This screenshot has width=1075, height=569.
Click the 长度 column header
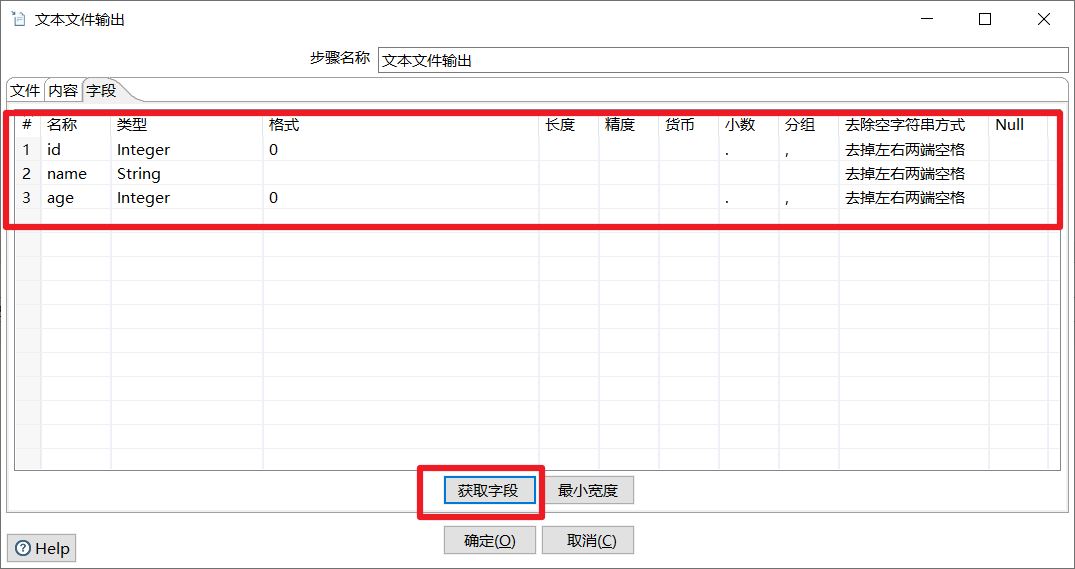click(569, 125)
